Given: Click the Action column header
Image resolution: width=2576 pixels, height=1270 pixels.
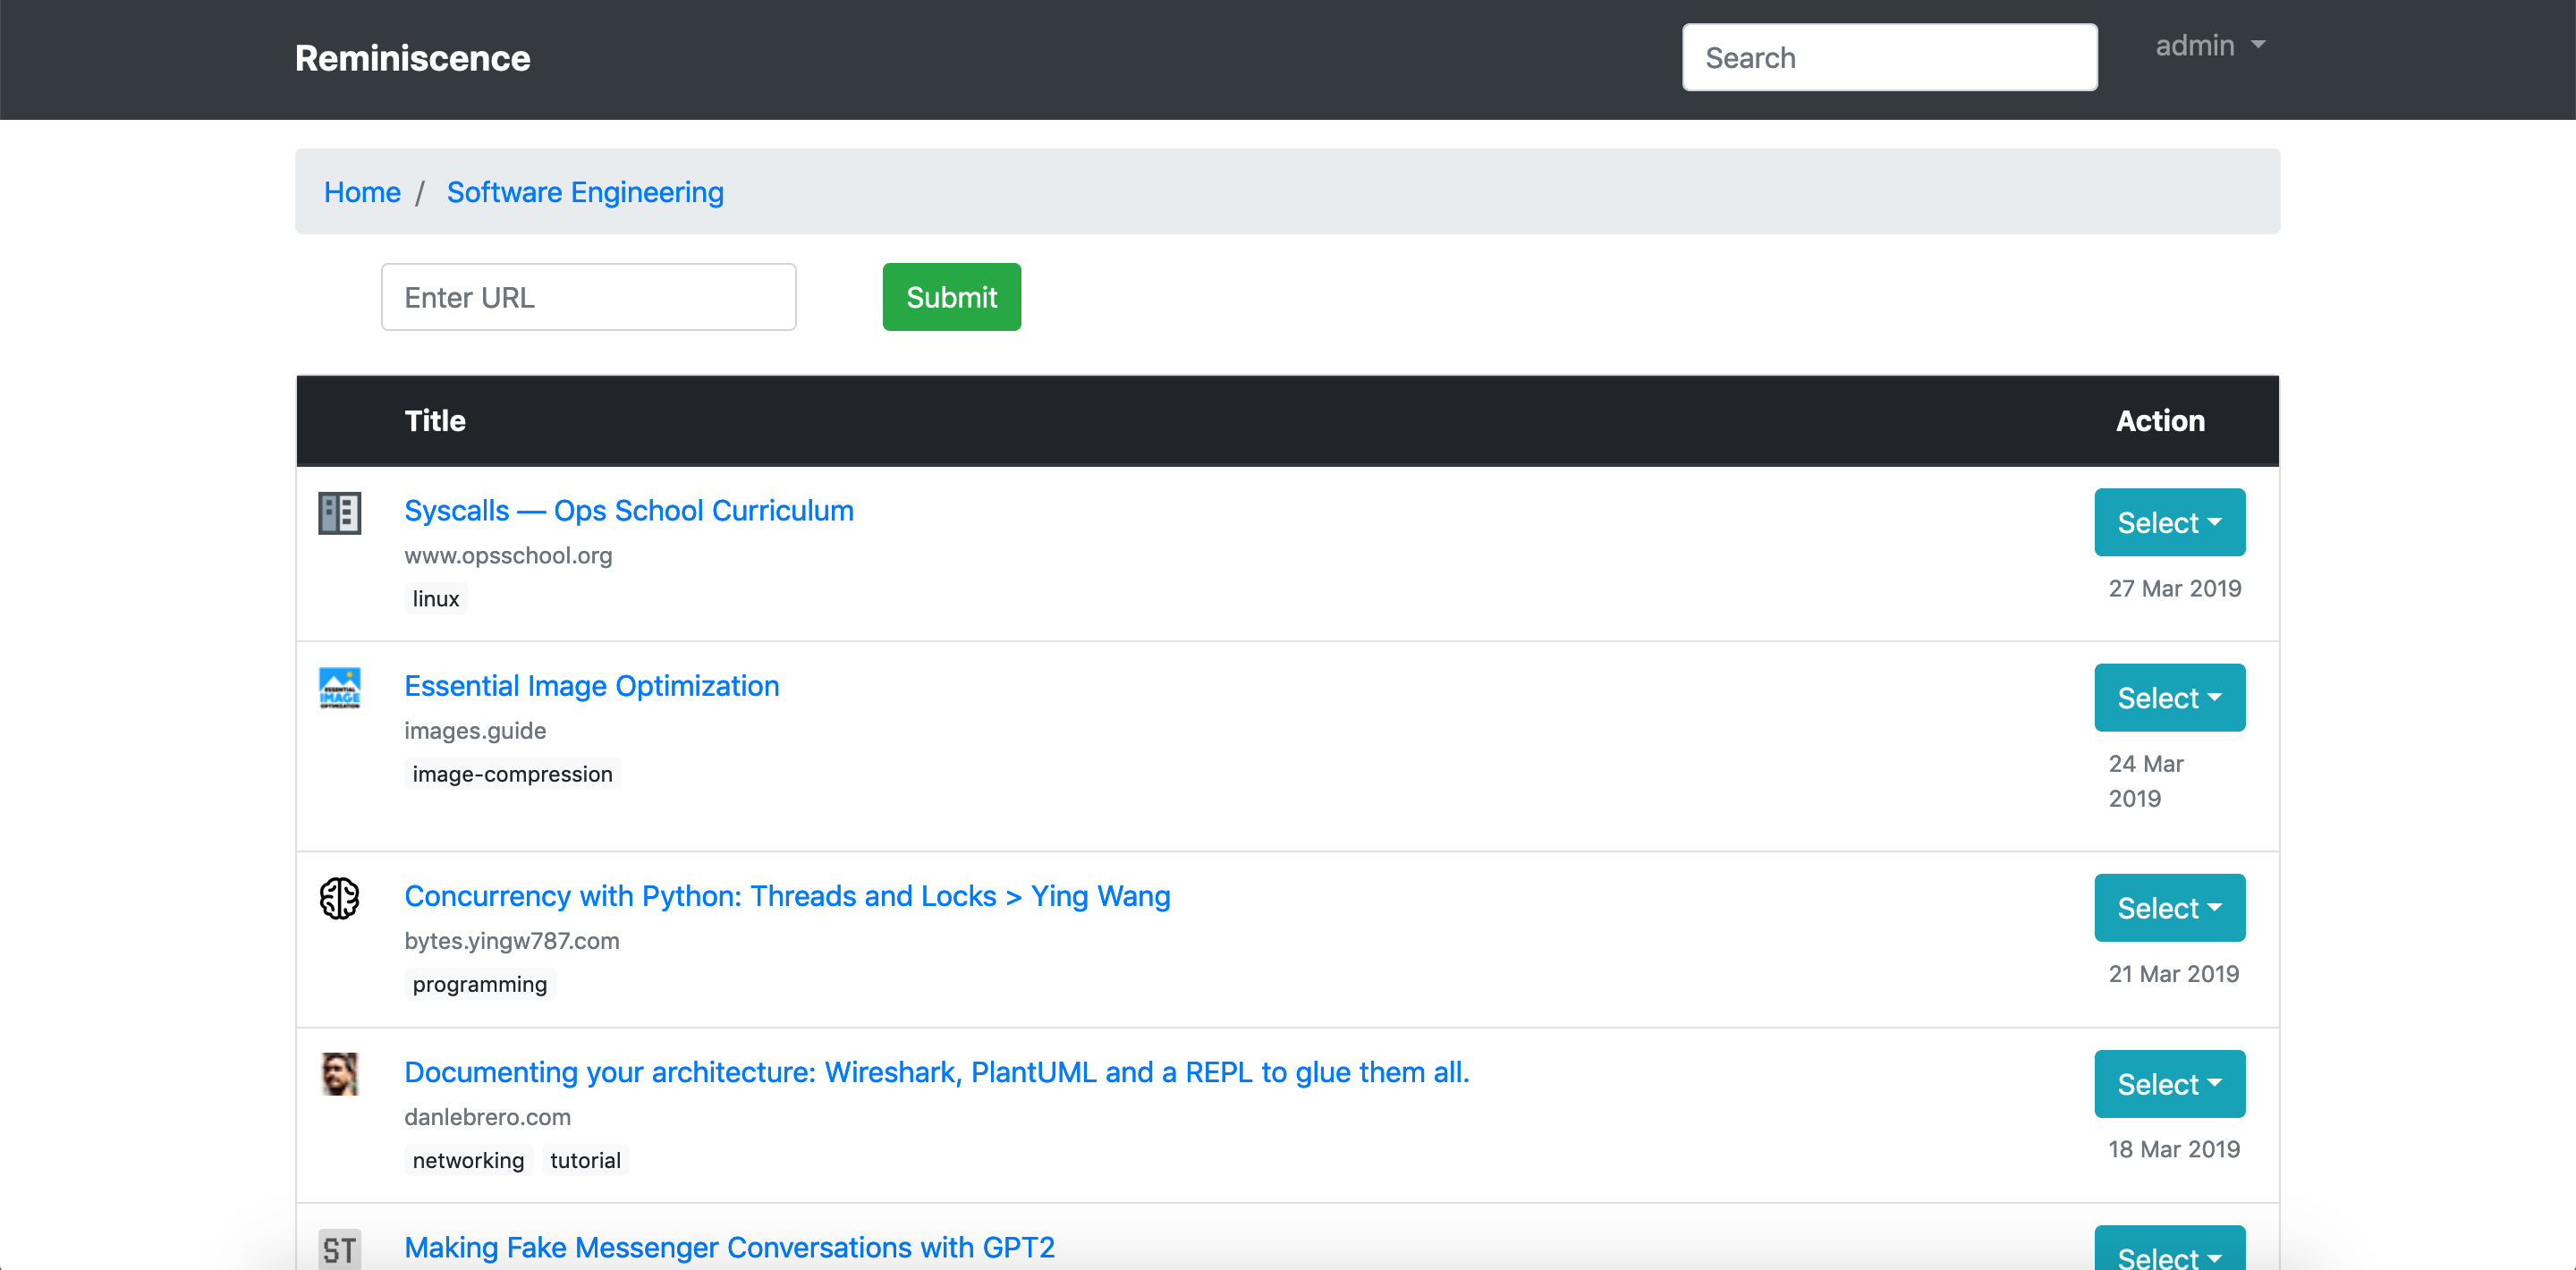Looking at the screenshot, I should [2160, 421].
